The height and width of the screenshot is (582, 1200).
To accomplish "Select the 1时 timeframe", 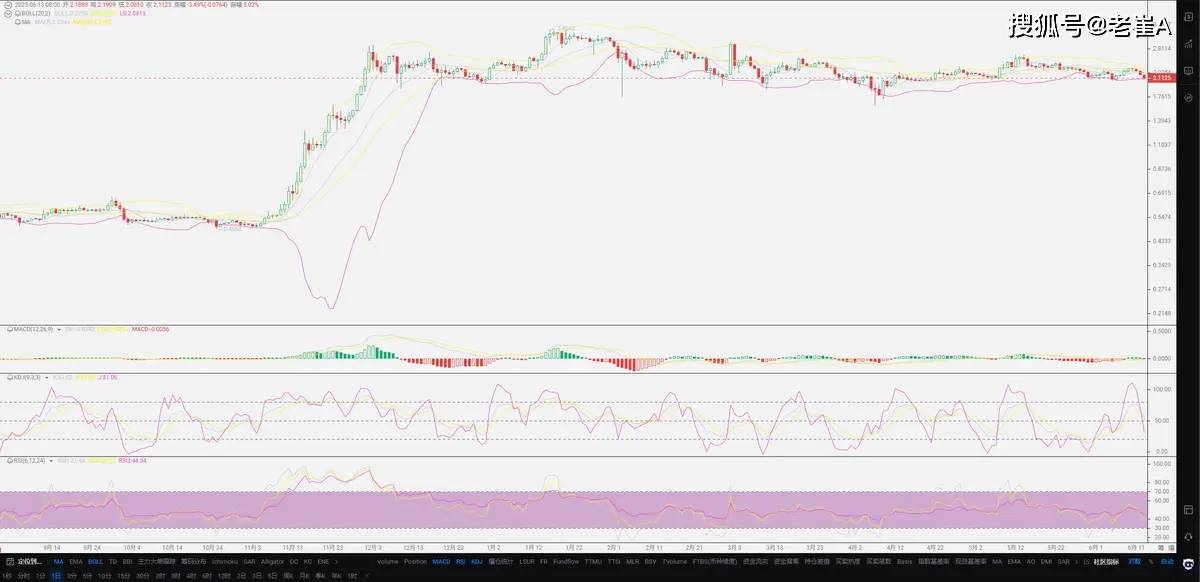I will coord(351,575).
